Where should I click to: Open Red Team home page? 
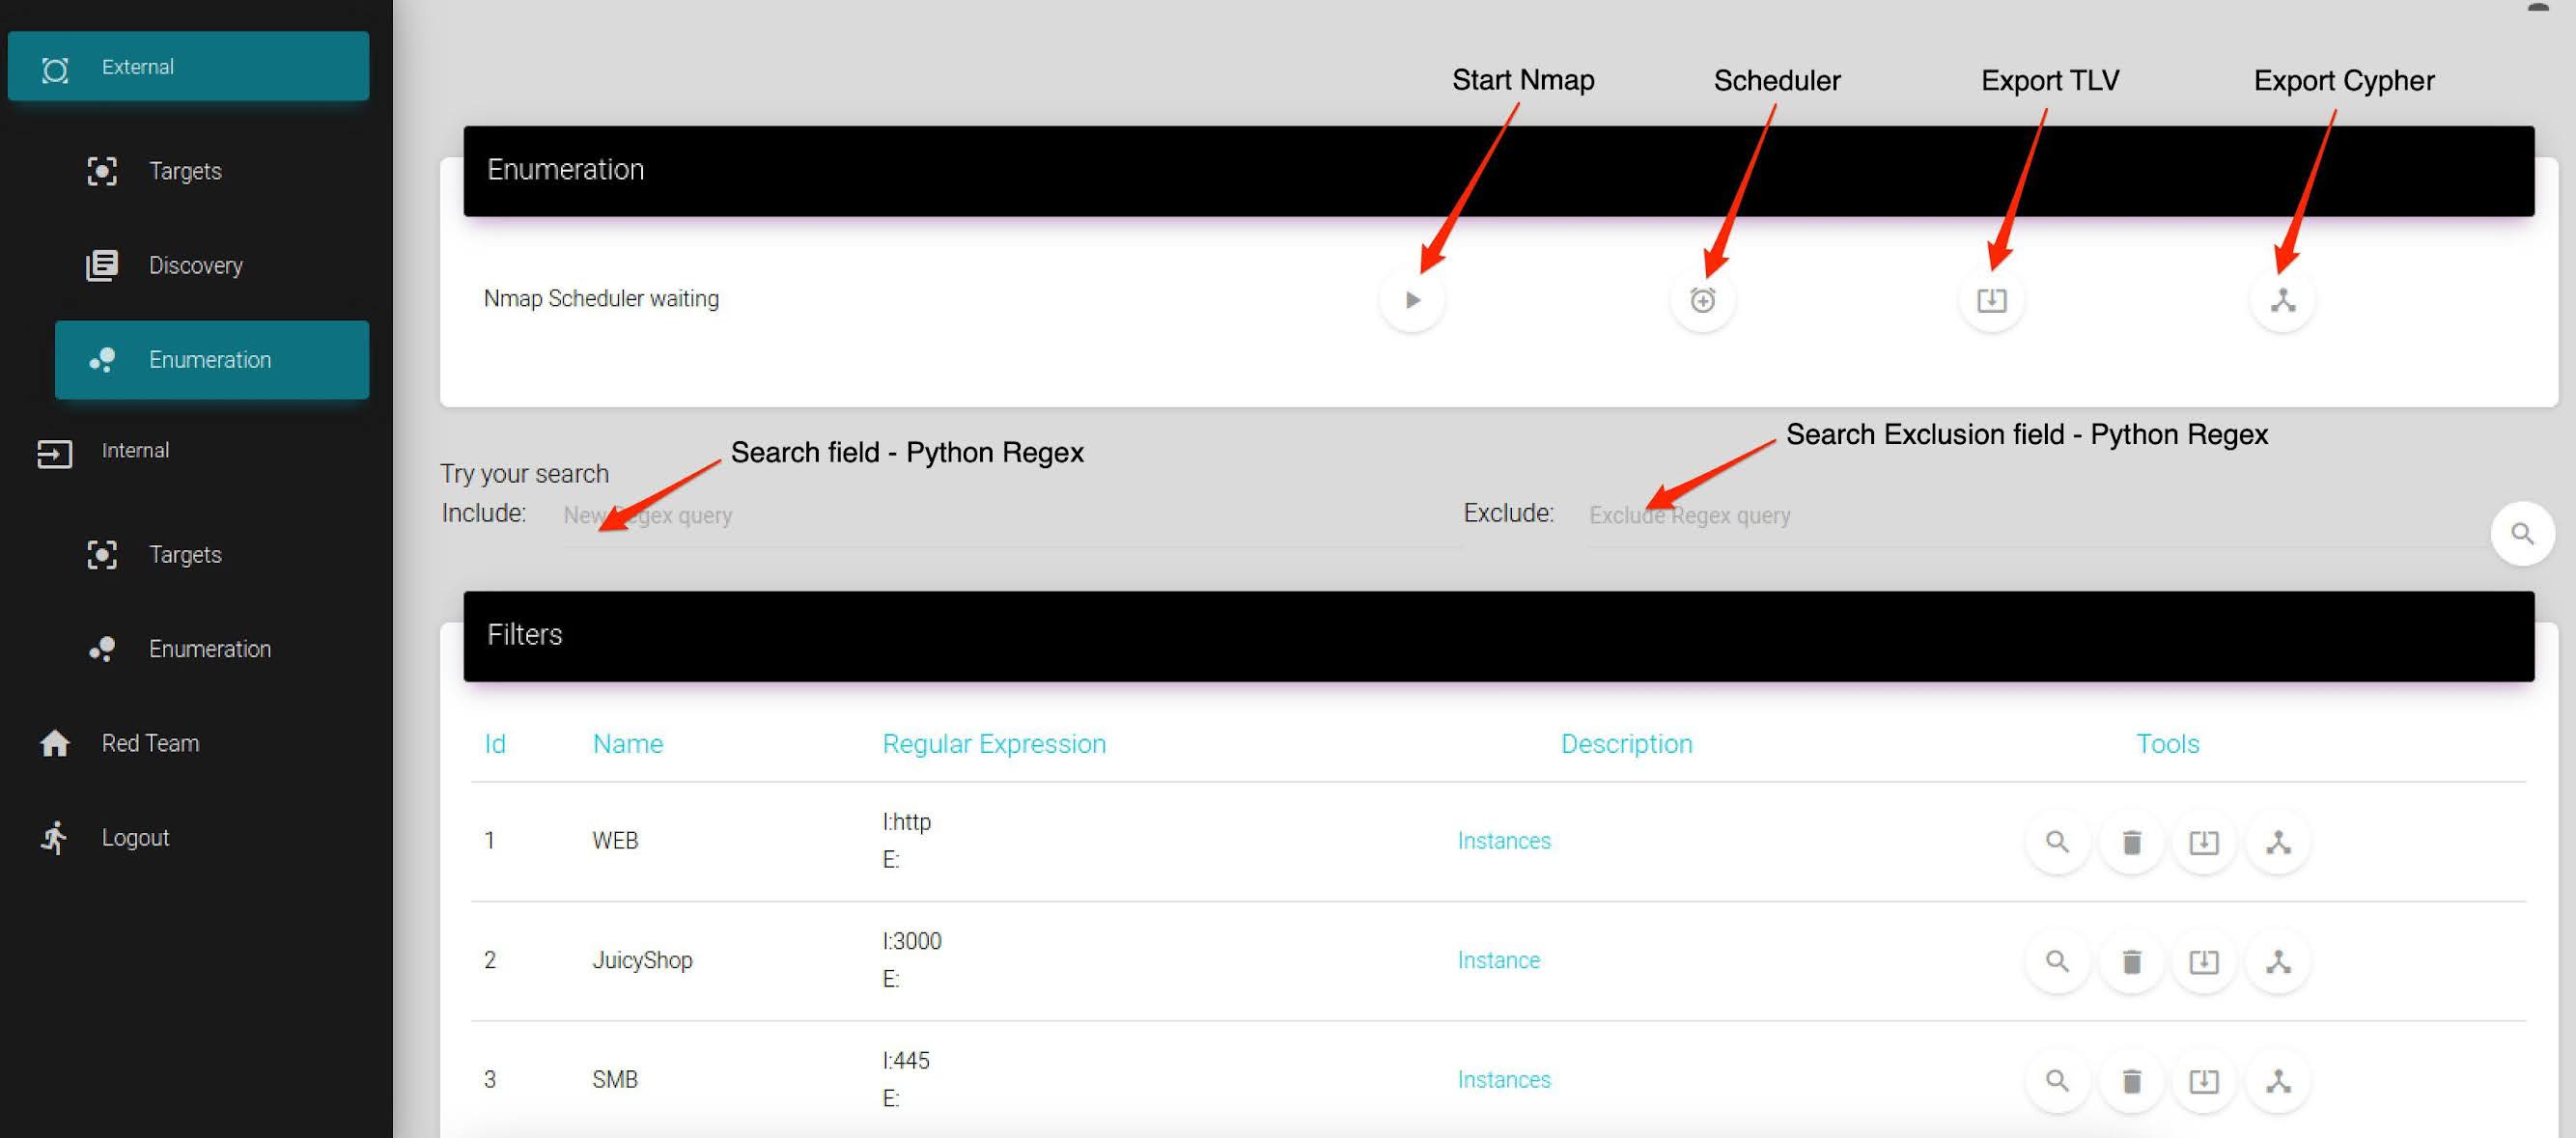(150, 743)
